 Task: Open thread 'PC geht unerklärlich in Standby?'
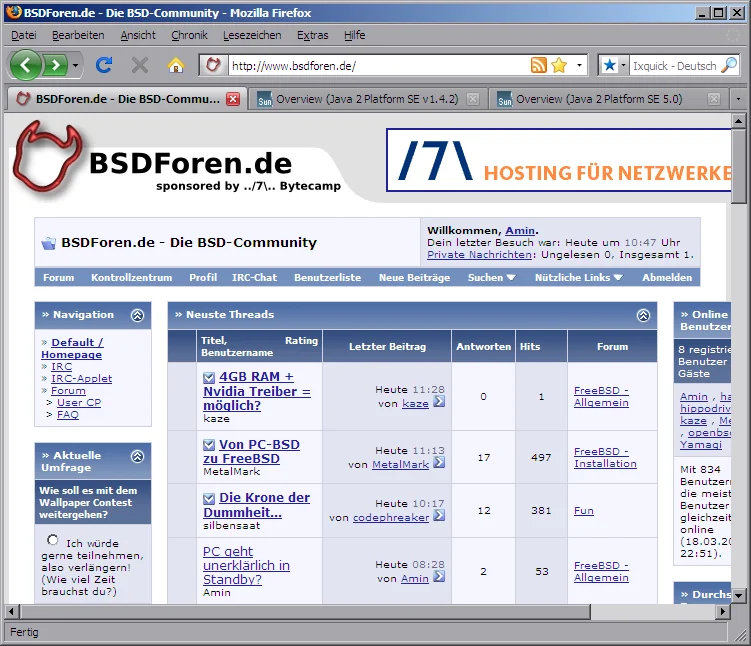point(246,566)
